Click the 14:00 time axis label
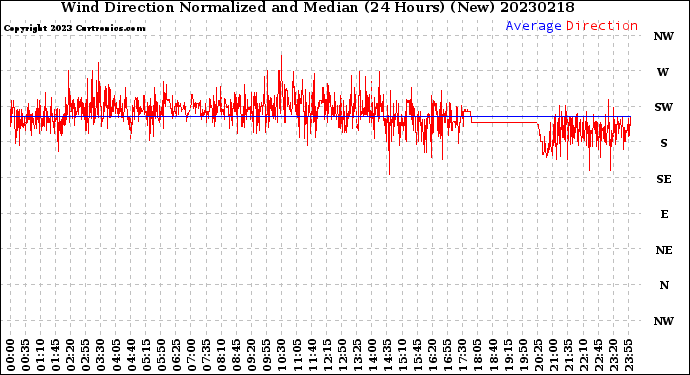The width and height of the screenshot is (690, 375). click(x=372, y=355)
